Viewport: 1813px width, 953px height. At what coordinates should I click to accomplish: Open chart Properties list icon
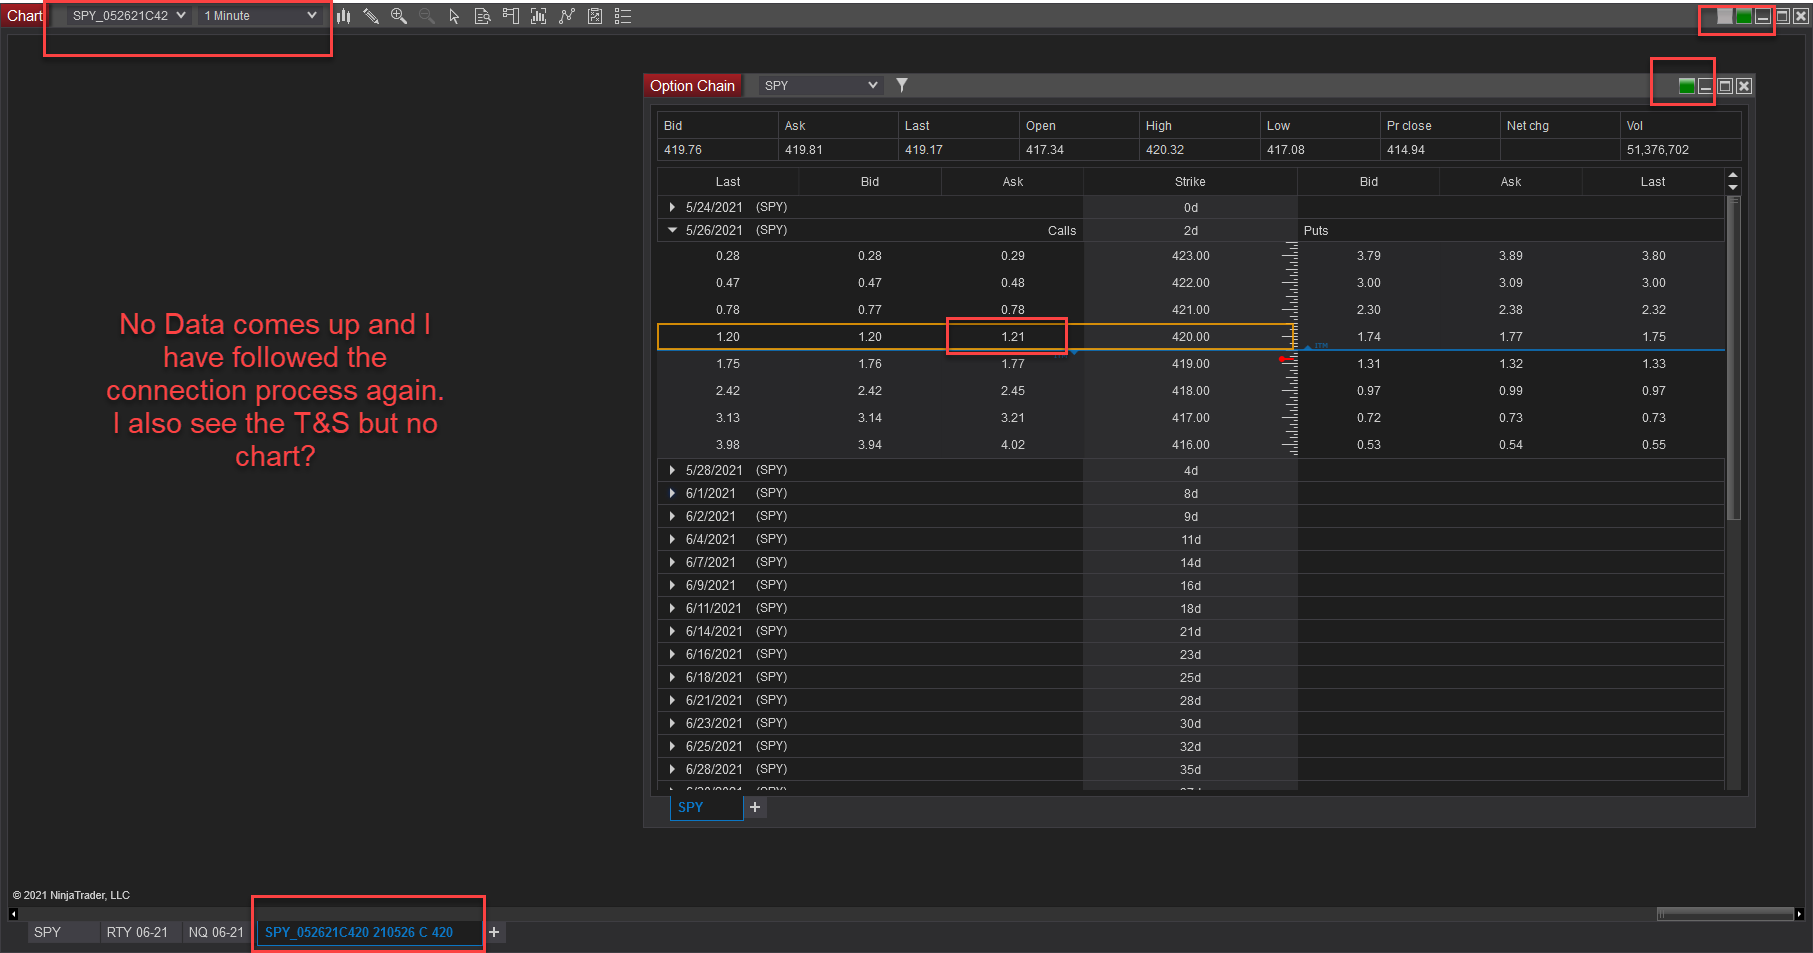tap(623, 16)
